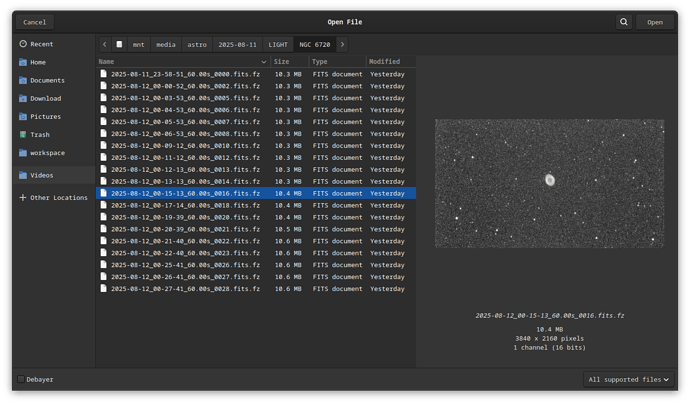Click file icon of the _0012.fits.fz row
Viewport: 690px width, 404px height.
pyautogui.click(x=103, y=157)
